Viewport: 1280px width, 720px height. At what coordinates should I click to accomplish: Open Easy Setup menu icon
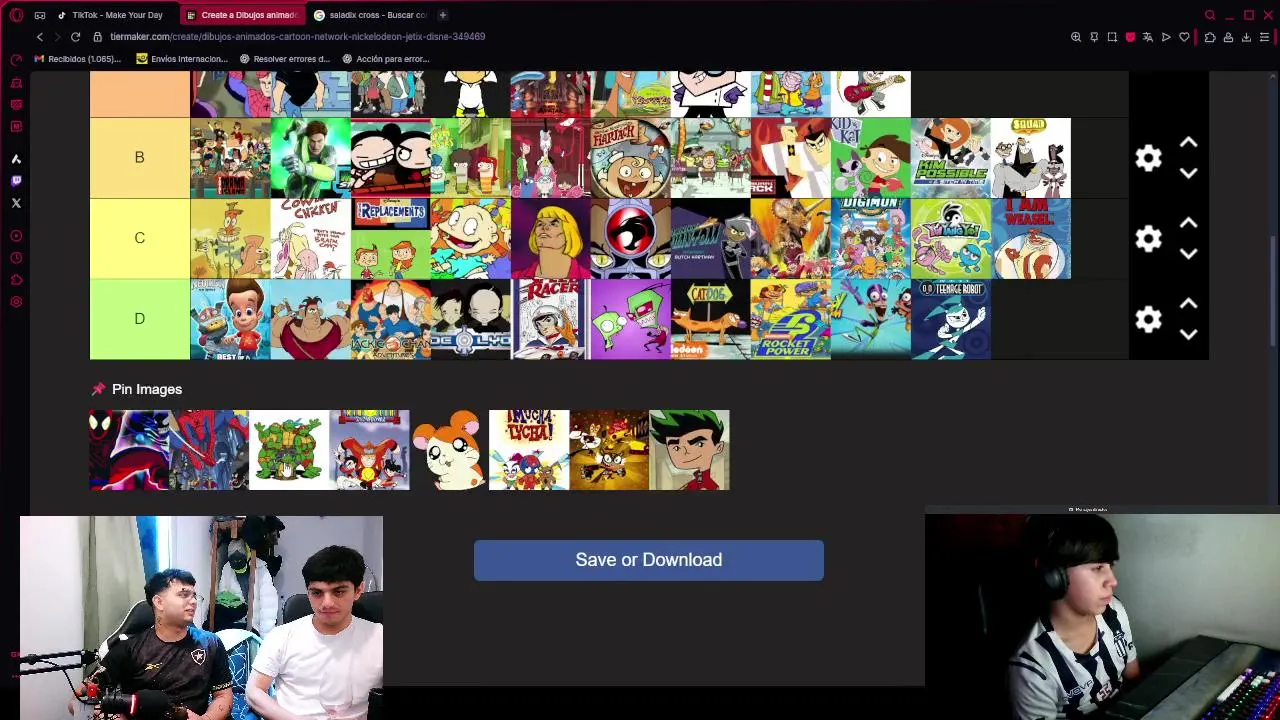1264,37
